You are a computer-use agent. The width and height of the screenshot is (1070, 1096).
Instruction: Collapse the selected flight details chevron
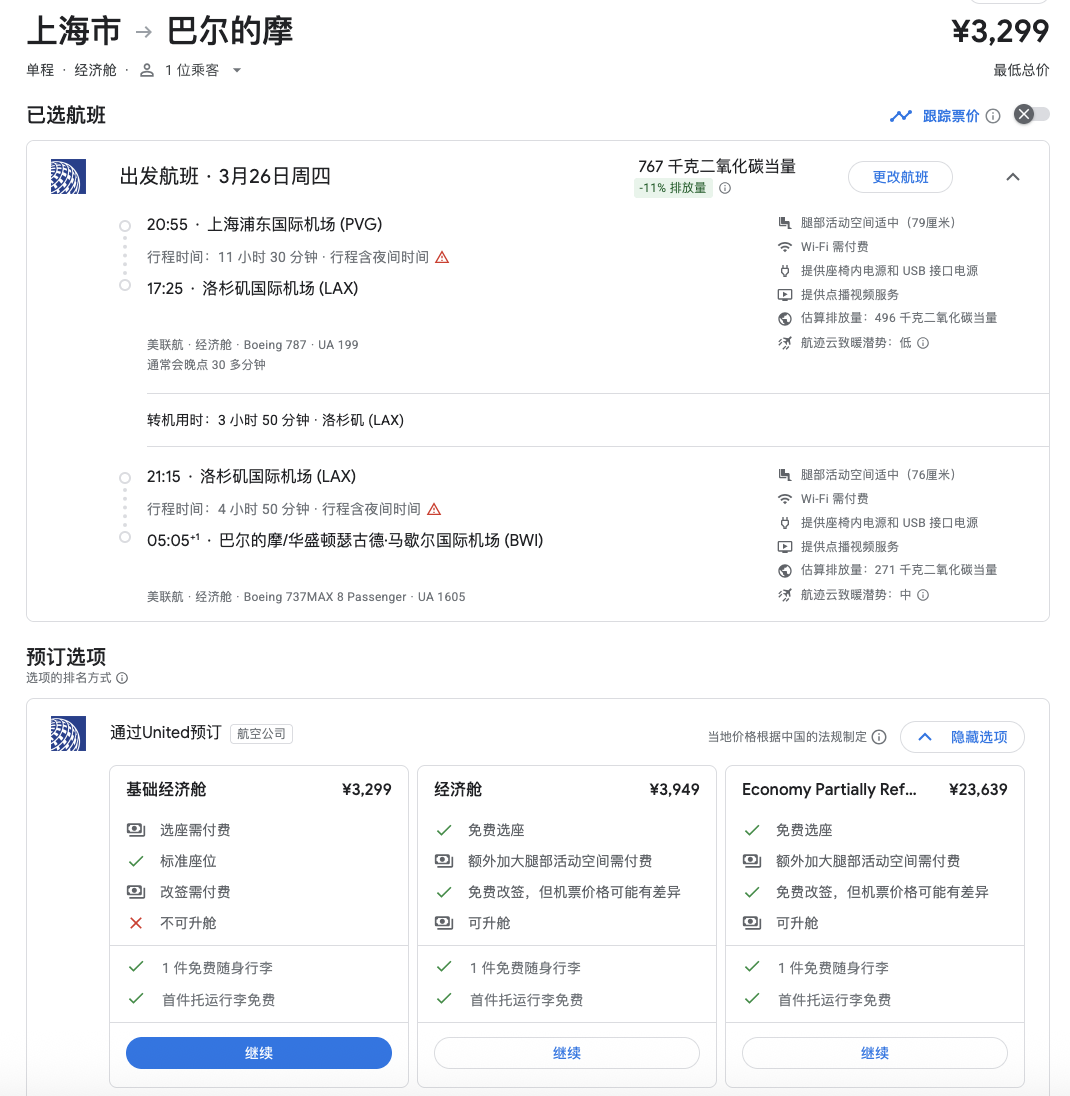point(1012,177)
